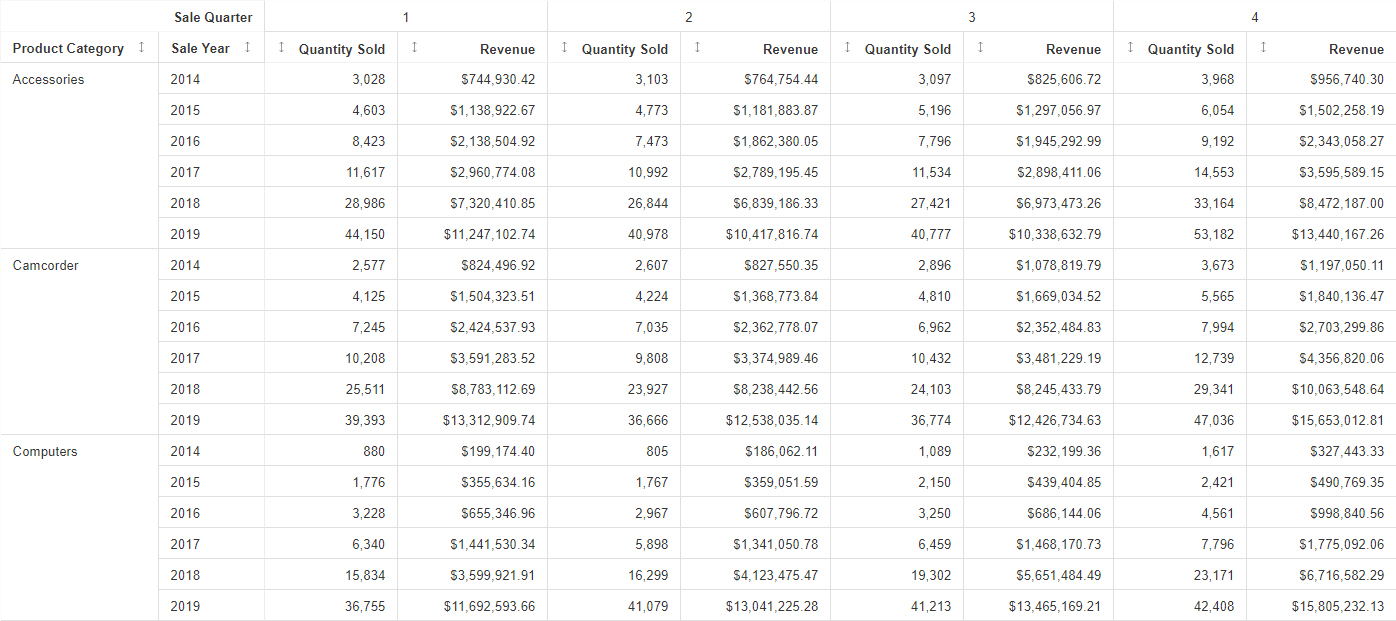Select the quarter 3 column header
The image size is (1396, 621).
(972, 17)
